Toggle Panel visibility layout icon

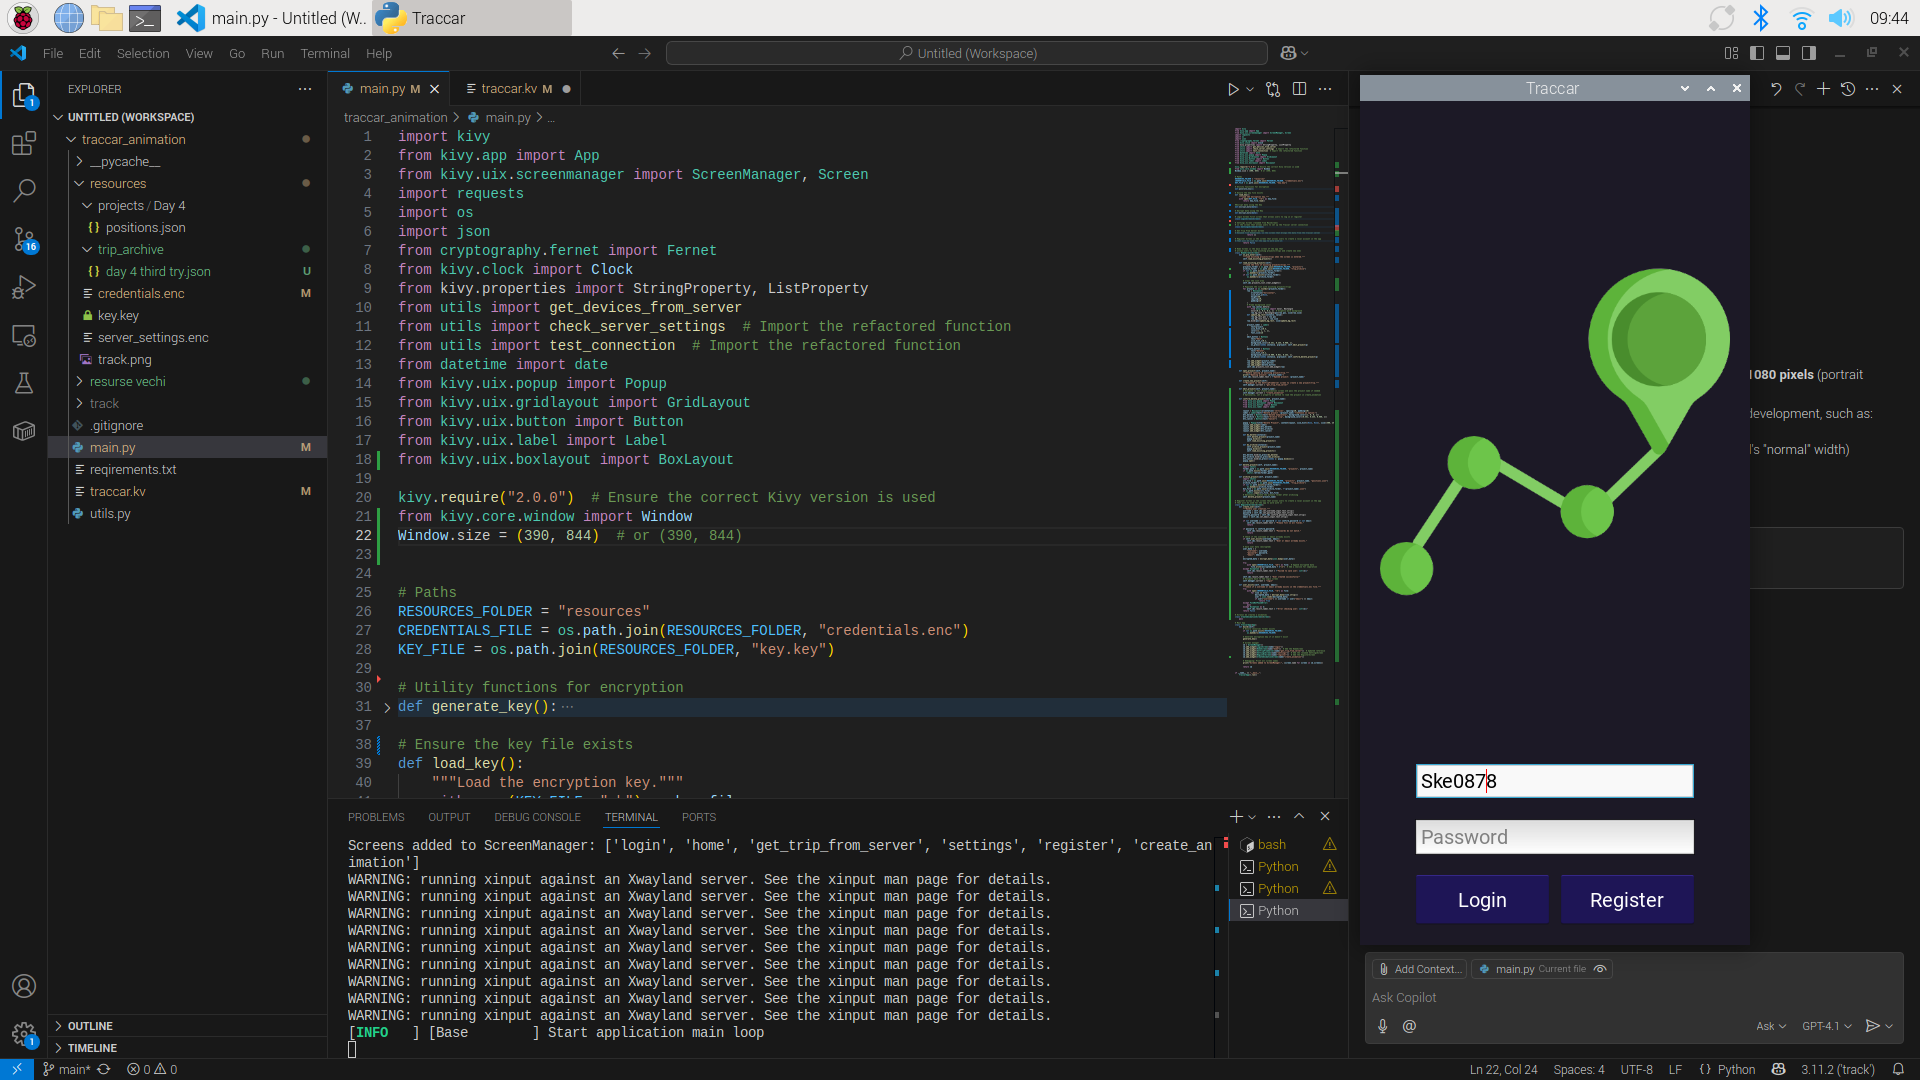click(x=1783, y=53)
